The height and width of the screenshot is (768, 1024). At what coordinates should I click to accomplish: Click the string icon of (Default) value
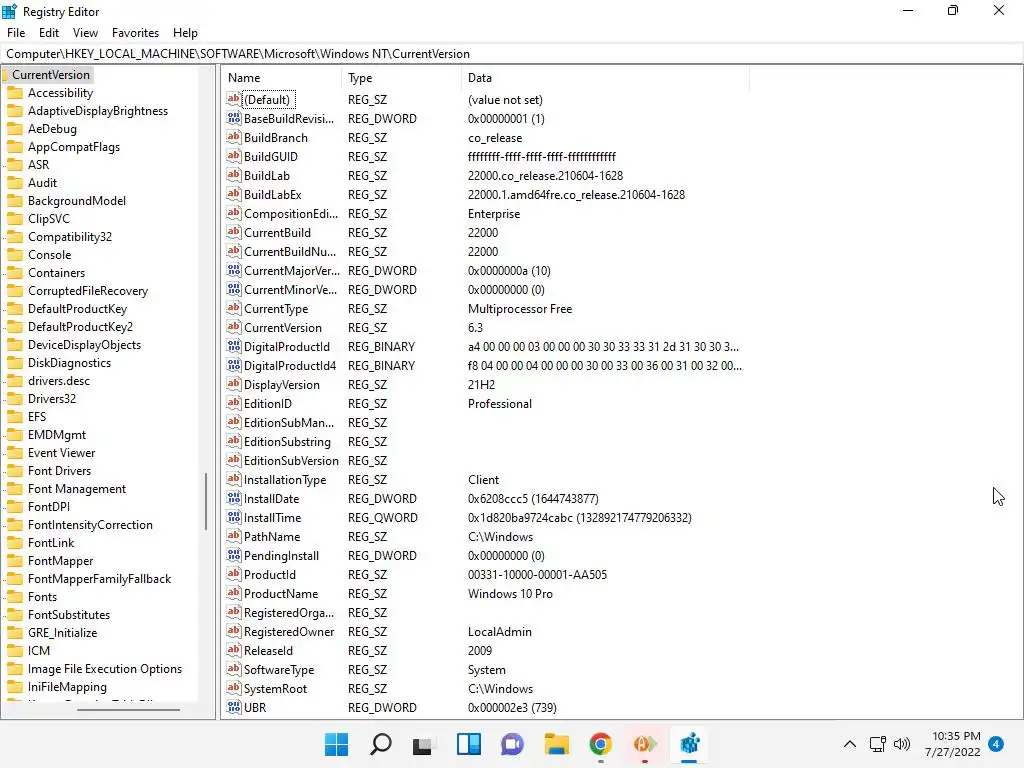pos(234,99)
